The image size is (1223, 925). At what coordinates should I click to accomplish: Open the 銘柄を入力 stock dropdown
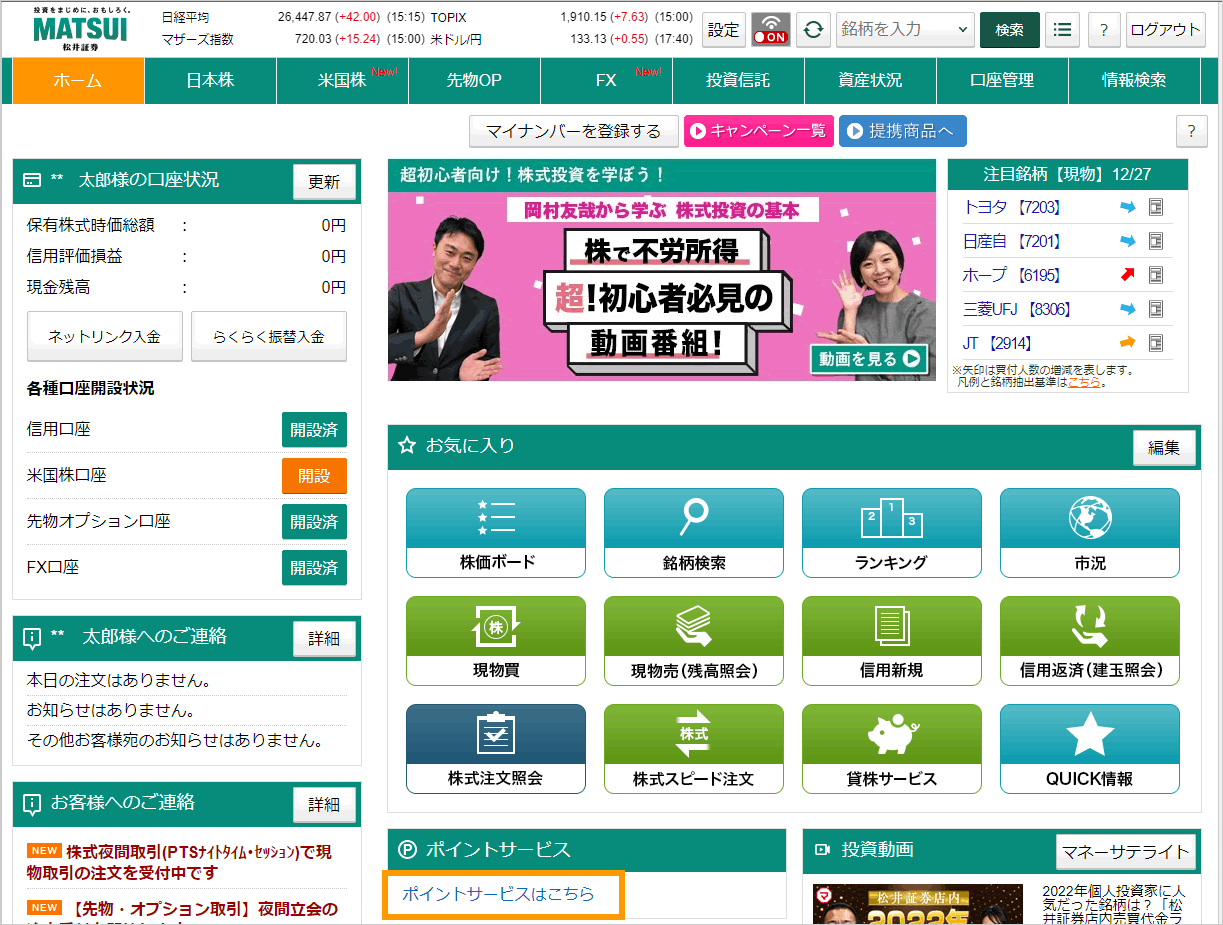906,30
